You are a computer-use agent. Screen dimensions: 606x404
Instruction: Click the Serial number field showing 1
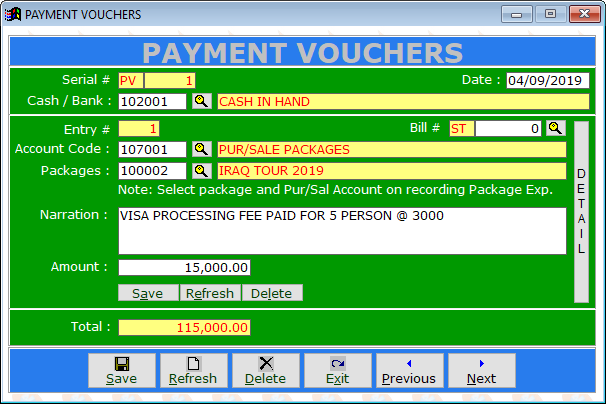tap(170, 80)
